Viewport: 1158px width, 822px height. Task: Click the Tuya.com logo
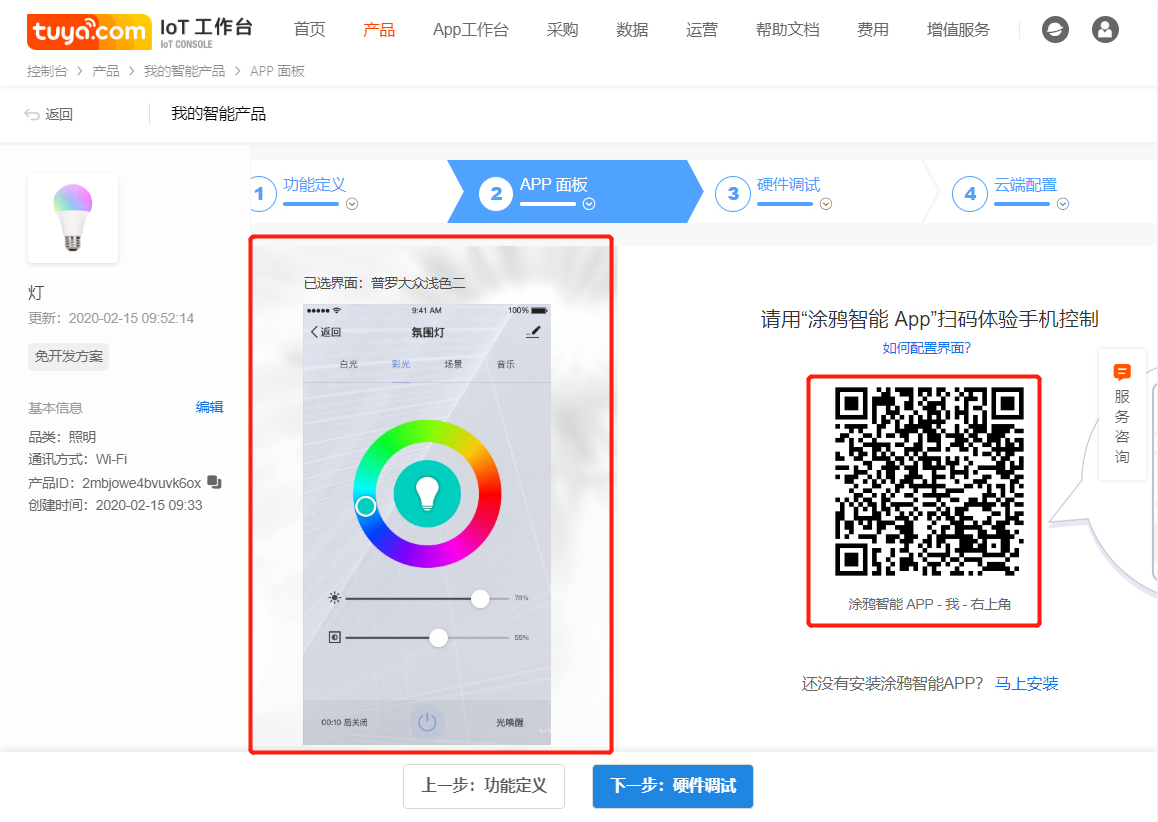point(88,30)
